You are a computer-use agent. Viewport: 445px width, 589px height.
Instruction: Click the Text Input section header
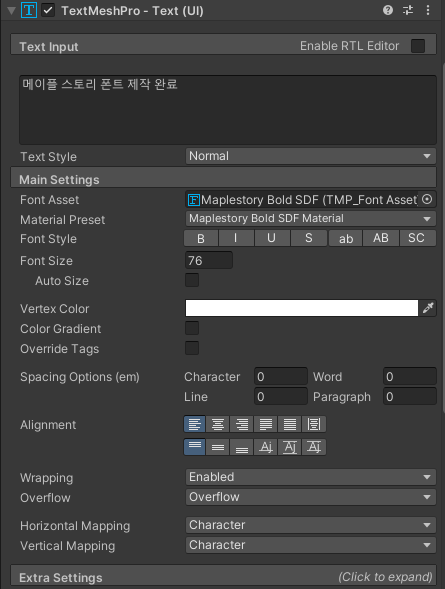(x=223, y=45)
